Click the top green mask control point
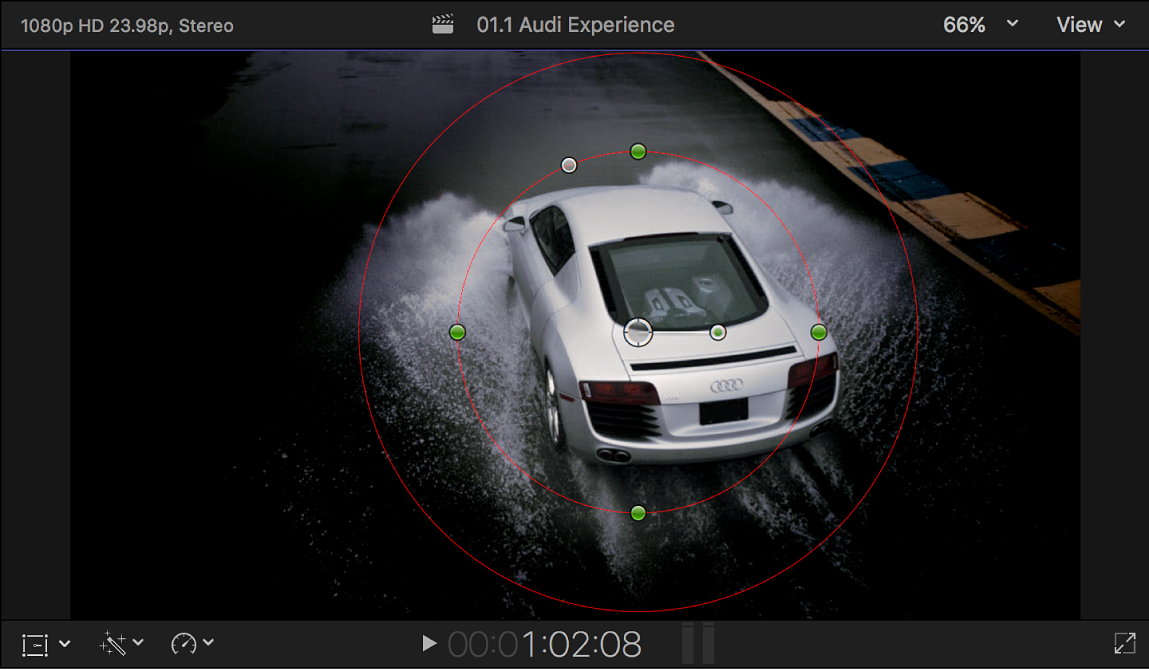The width and height of the screenshot is (1149, 670). click(638, 151)
